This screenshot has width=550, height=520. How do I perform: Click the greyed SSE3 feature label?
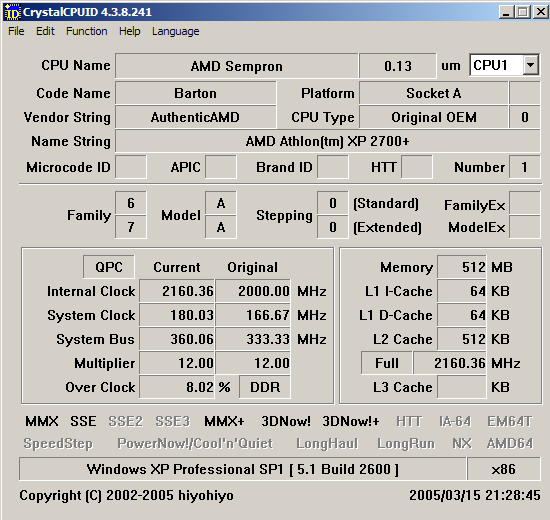(173, 421)
